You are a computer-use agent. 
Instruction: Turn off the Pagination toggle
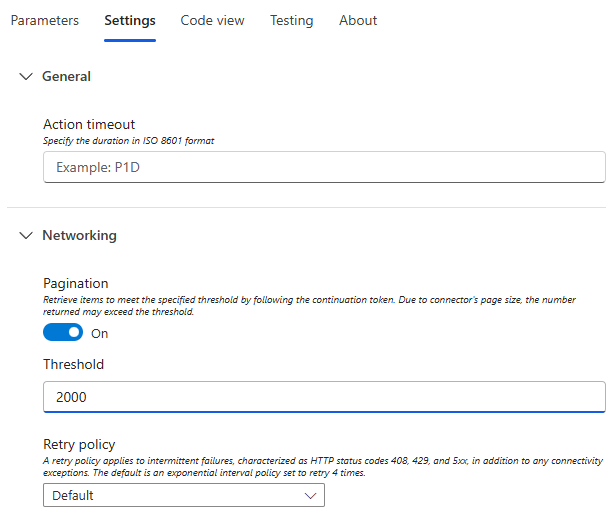[x=63, y=333]
